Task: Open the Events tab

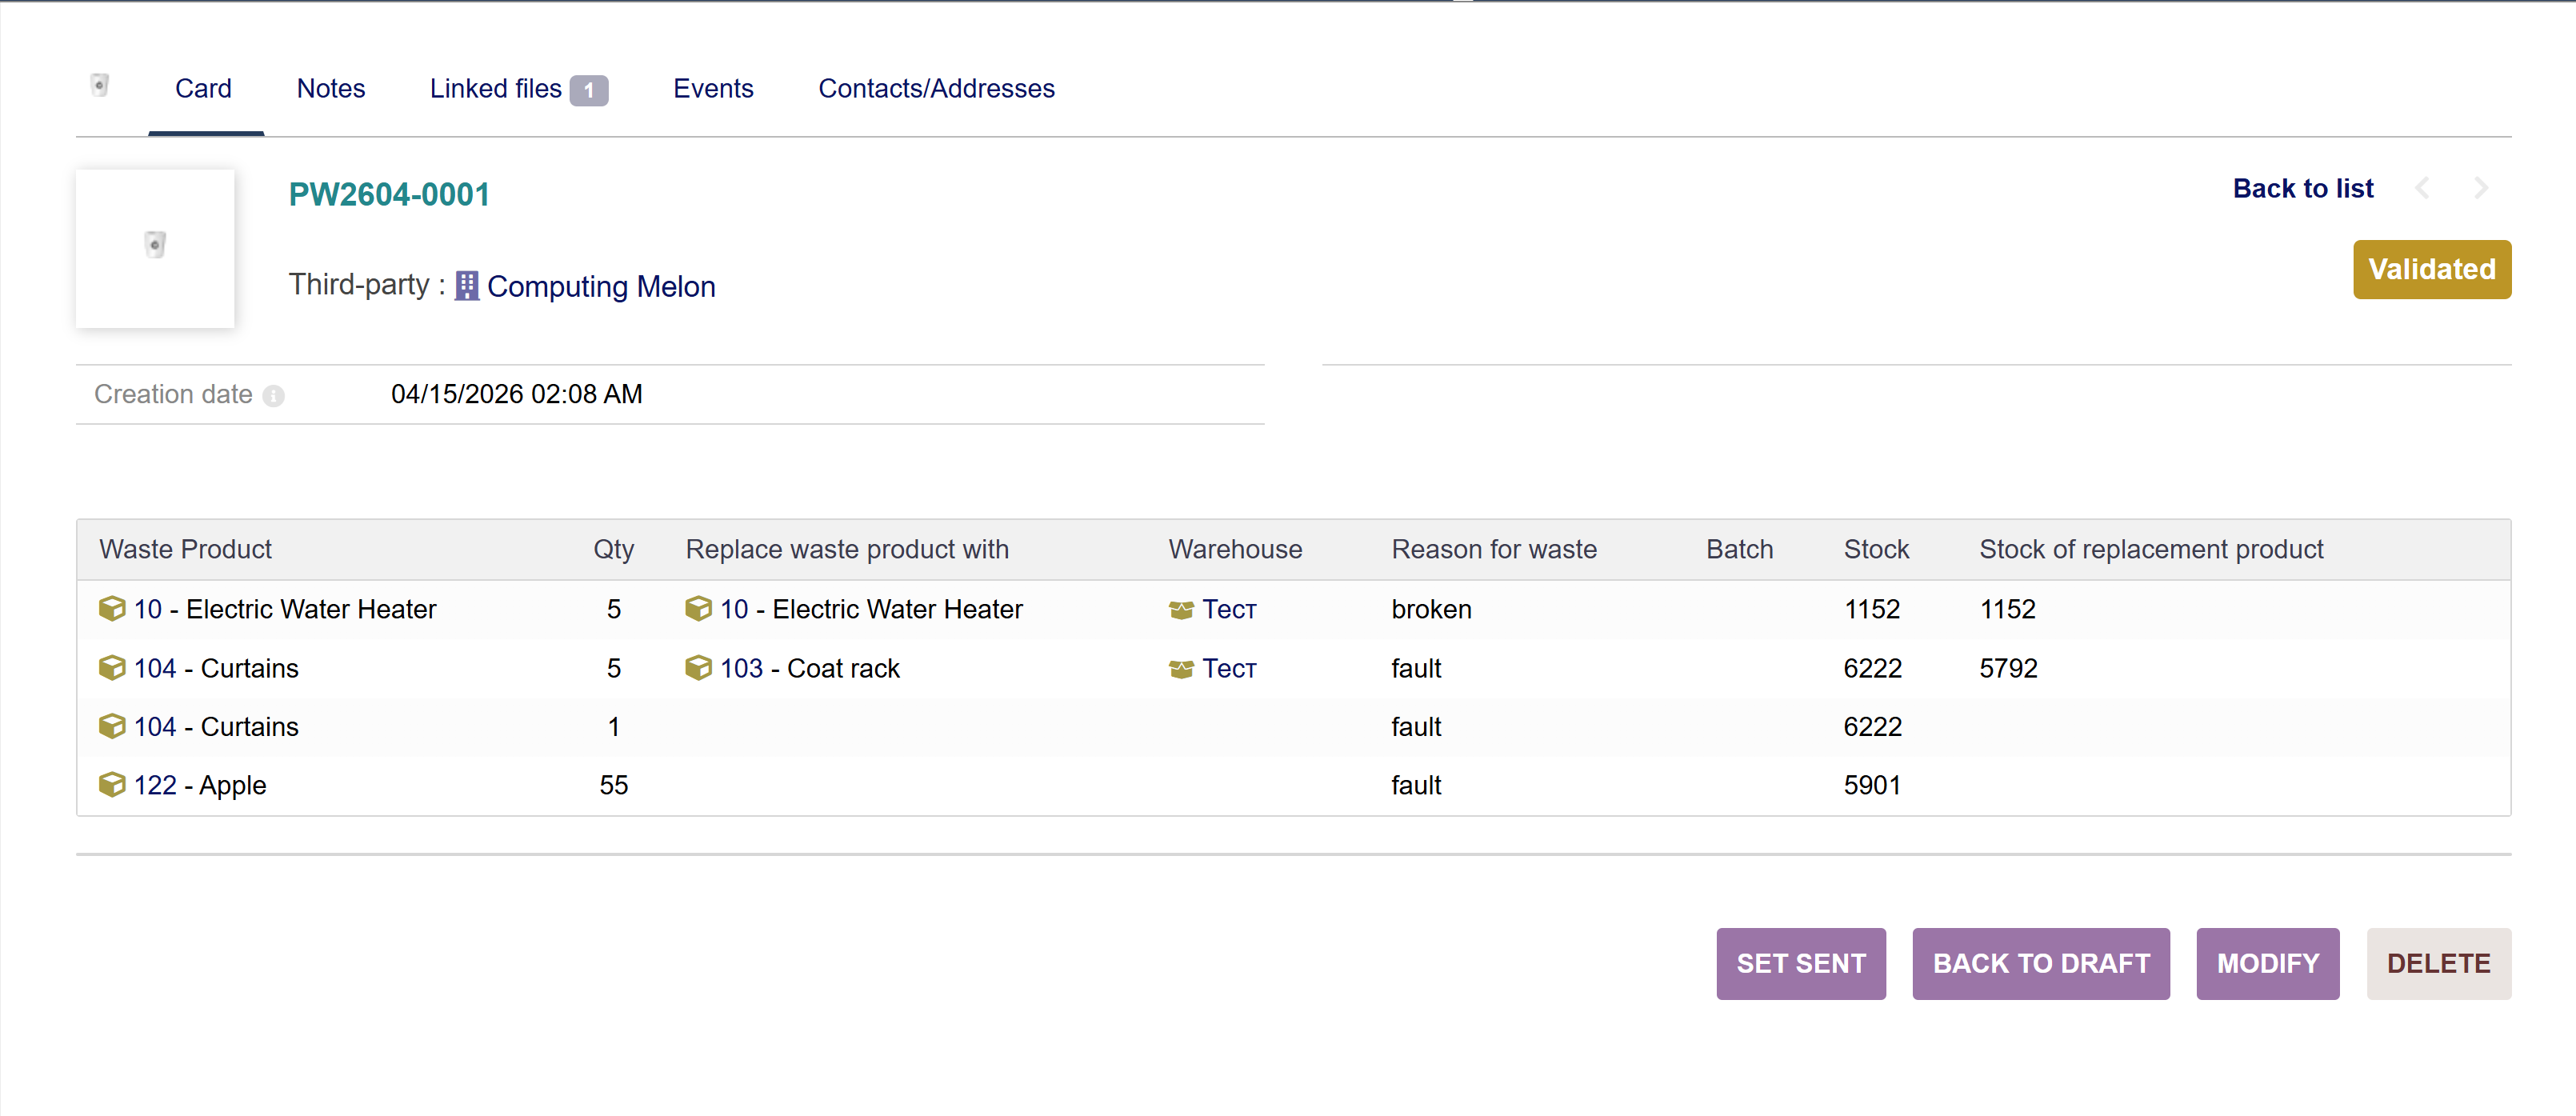Action: point(713,89)
